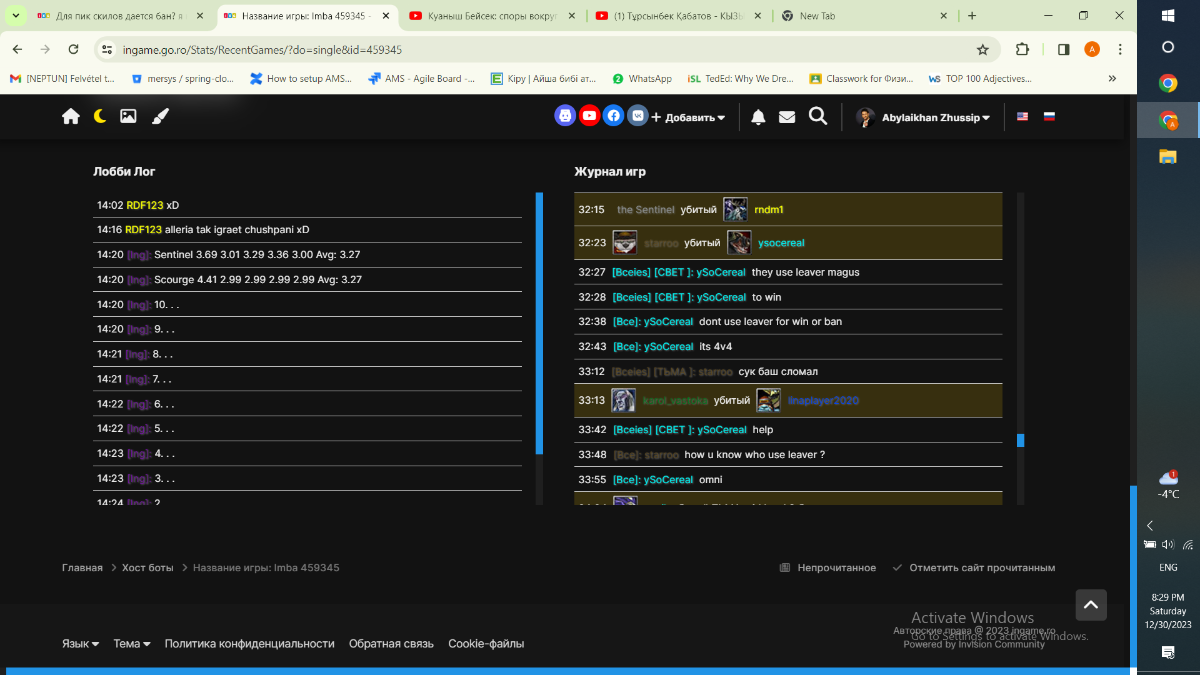This screenshot has height=675, width=1200.
Task: Toggle dark mode with the moon icon
Action: tap(100, 116)
